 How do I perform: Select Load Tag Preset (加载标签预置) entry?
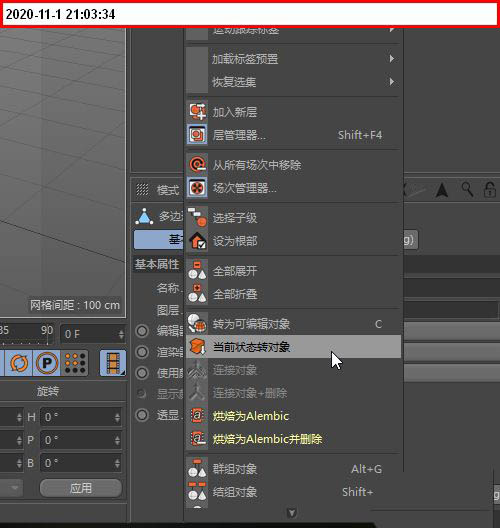(x=293, y=59)
